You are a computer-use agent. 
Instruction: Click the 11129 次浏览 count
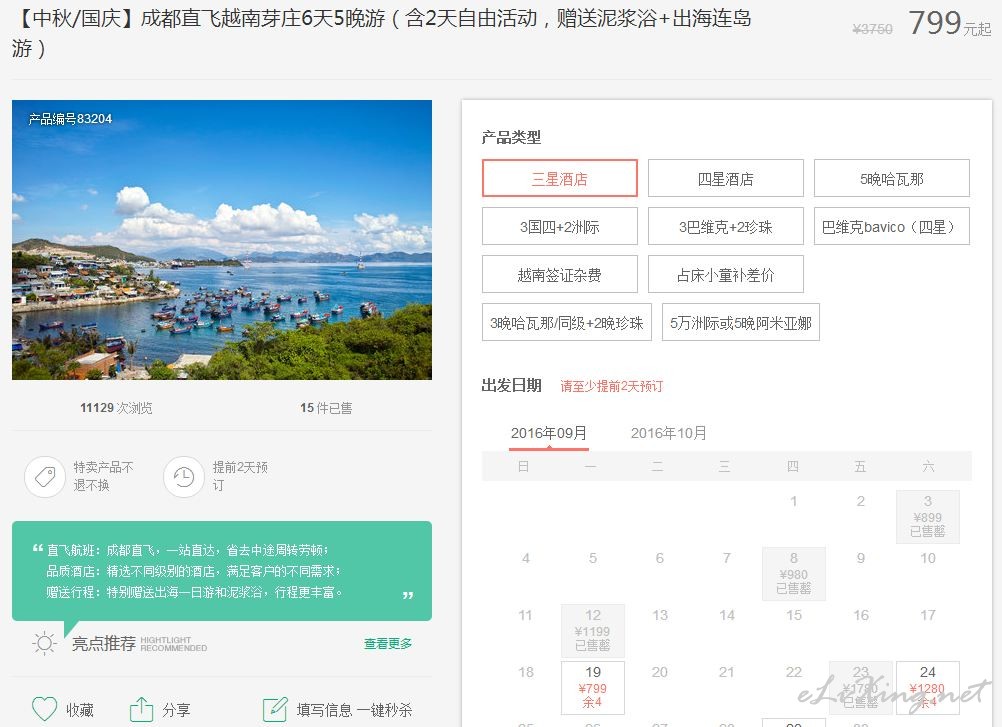116,408
